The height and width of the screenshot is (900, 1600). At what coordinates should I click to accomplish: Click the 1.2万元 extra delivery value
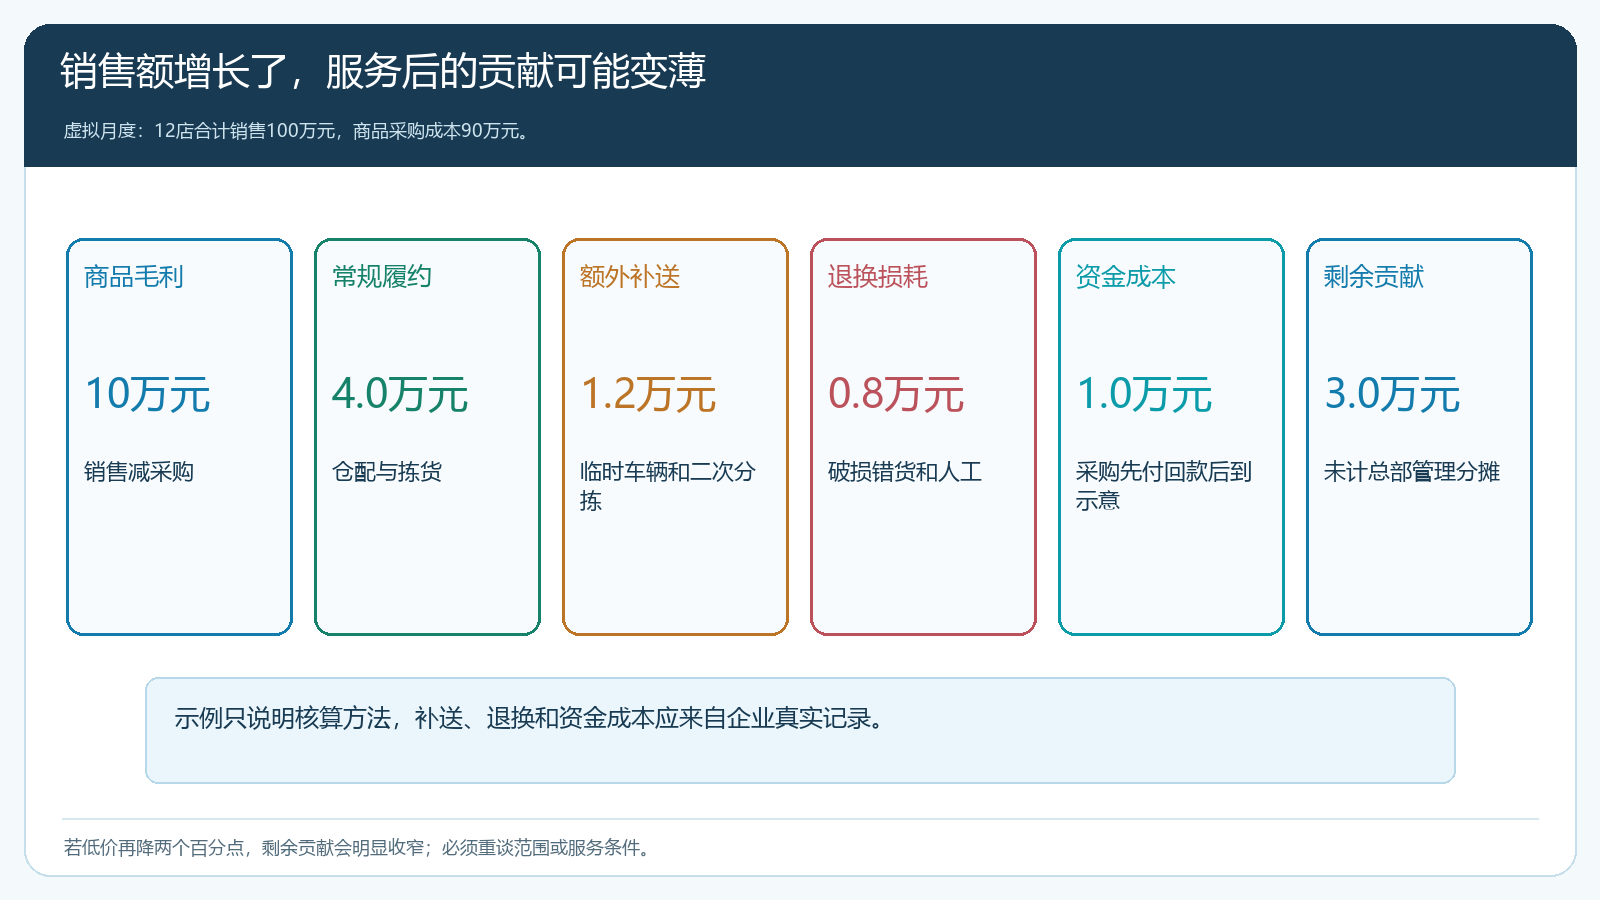click(x=648, y=394)
